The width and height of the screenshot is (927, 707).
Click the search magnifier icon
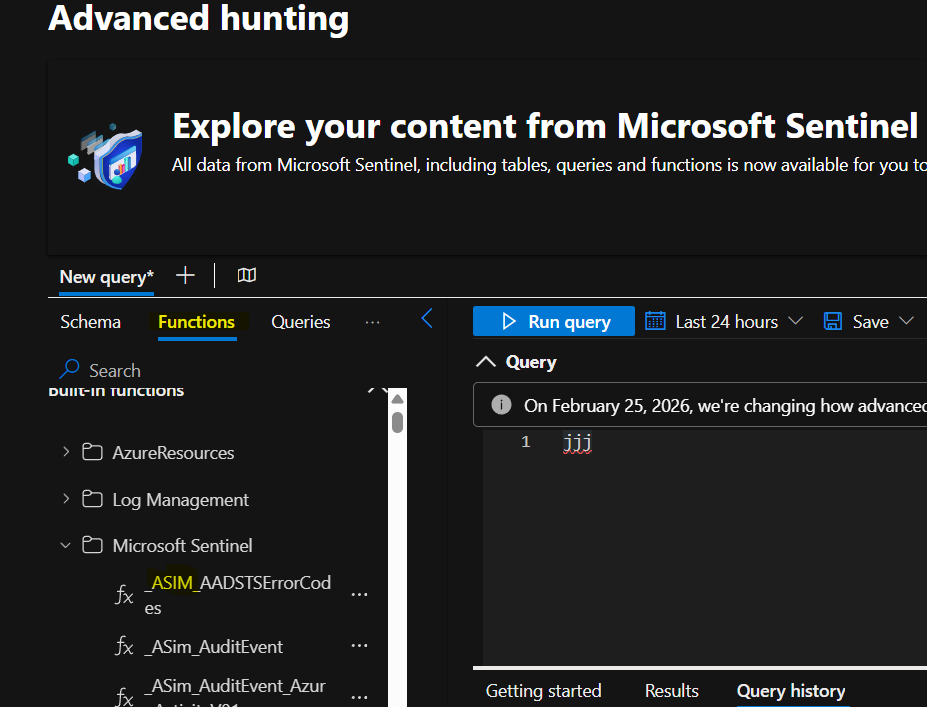(x=69, y=369)
